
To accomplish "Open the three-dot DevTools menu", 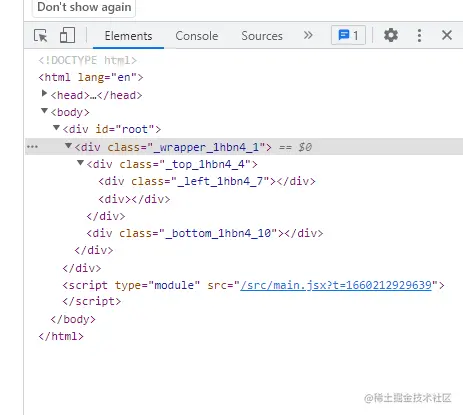I will pos(419,35).
